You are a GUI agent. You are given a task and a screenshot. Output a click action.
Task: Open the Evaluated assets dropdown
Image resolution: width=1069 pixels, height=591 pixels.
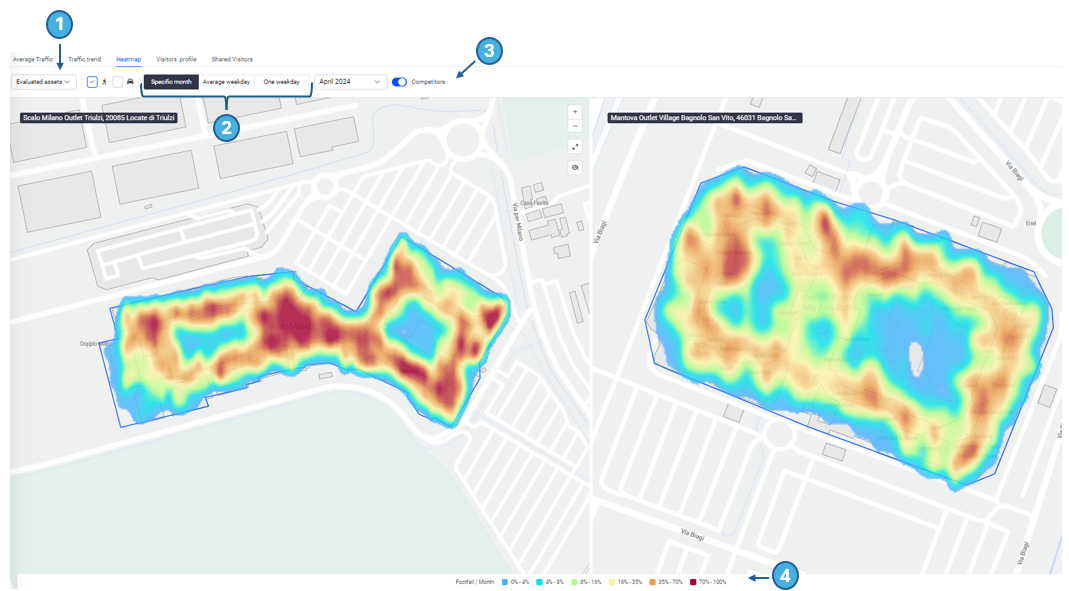pos(43,82)
